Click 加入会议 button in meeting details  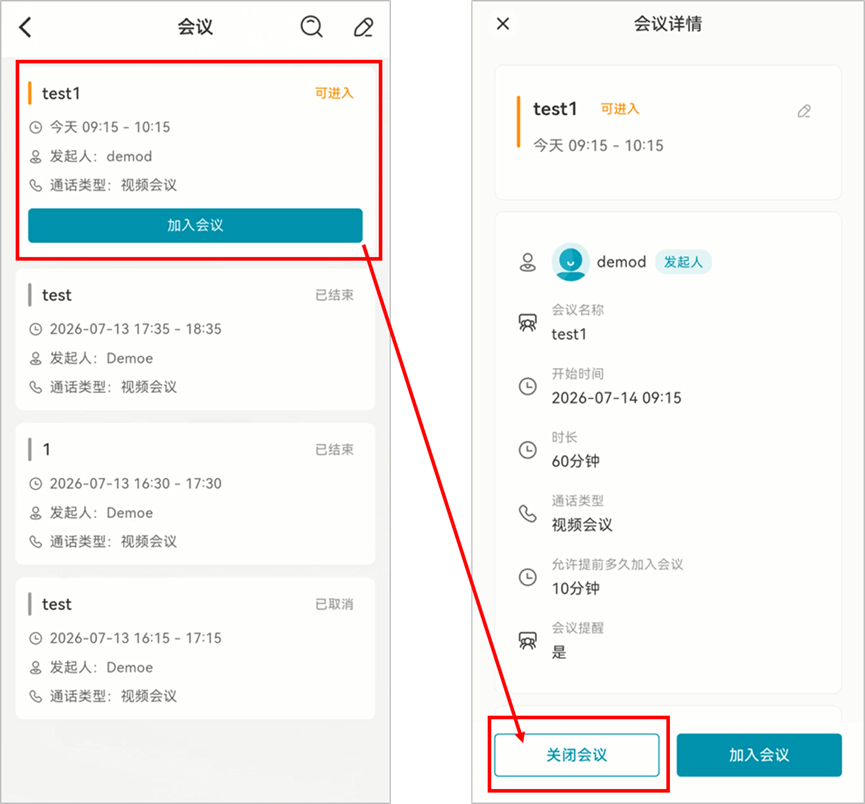click(759, 754)
